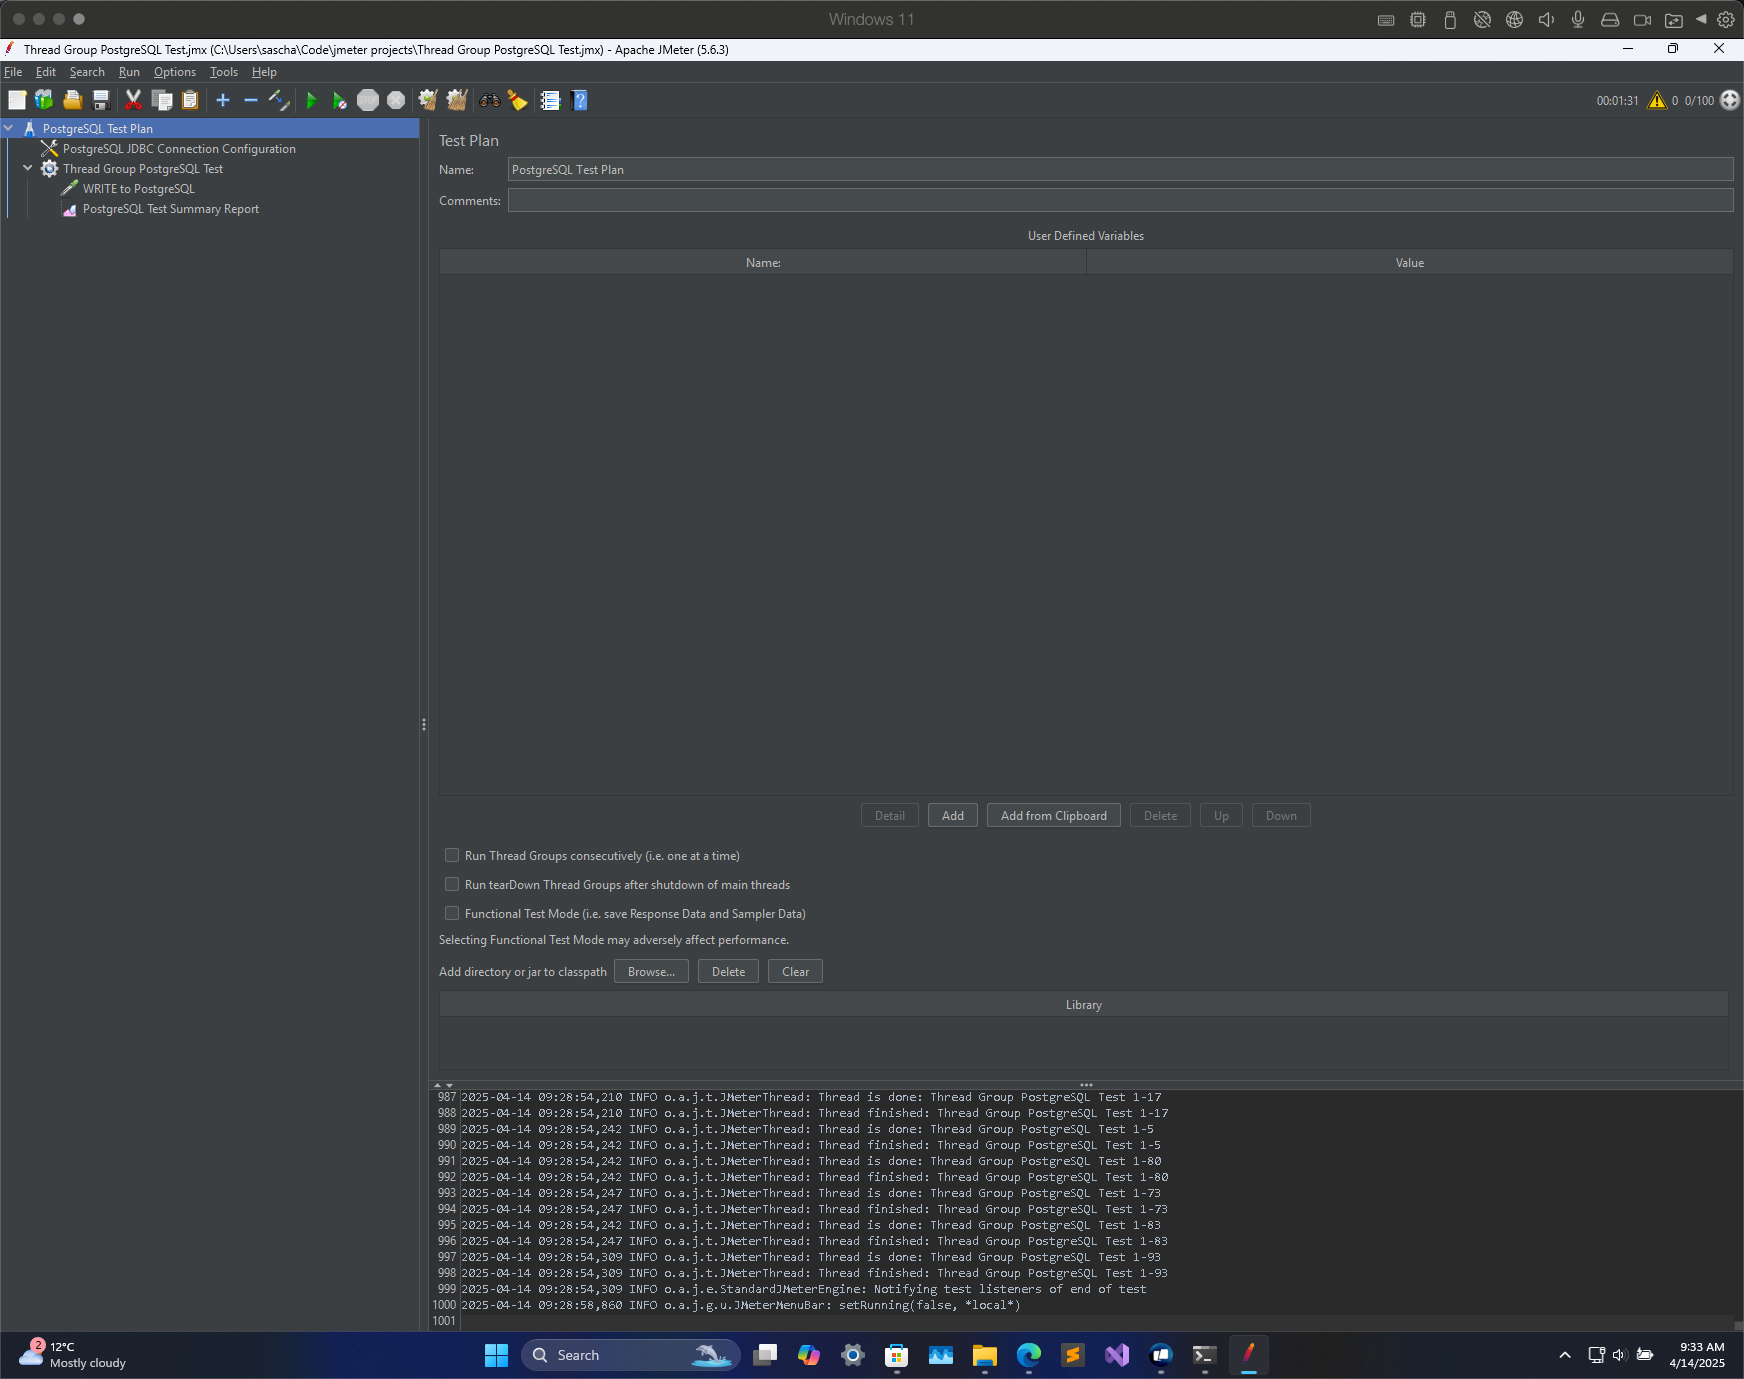Click the classpath Delete button
This screenshot has width=1744, height=1379.
(728, 971)
